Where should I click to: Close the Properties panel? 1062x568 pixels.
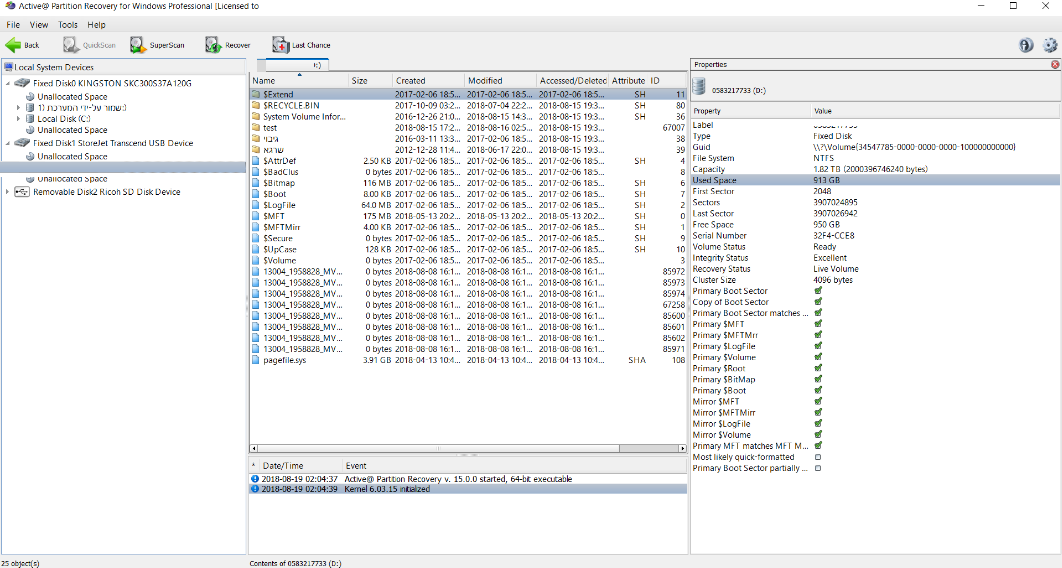[1055, 64]
